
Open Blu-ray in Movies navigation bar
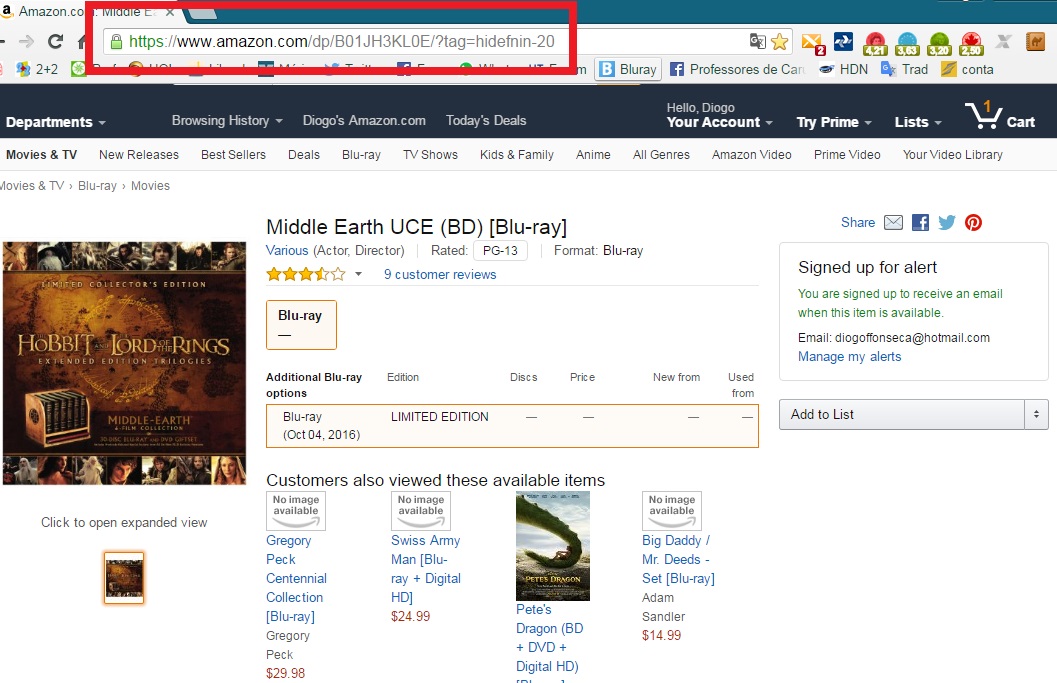point(361,155)
